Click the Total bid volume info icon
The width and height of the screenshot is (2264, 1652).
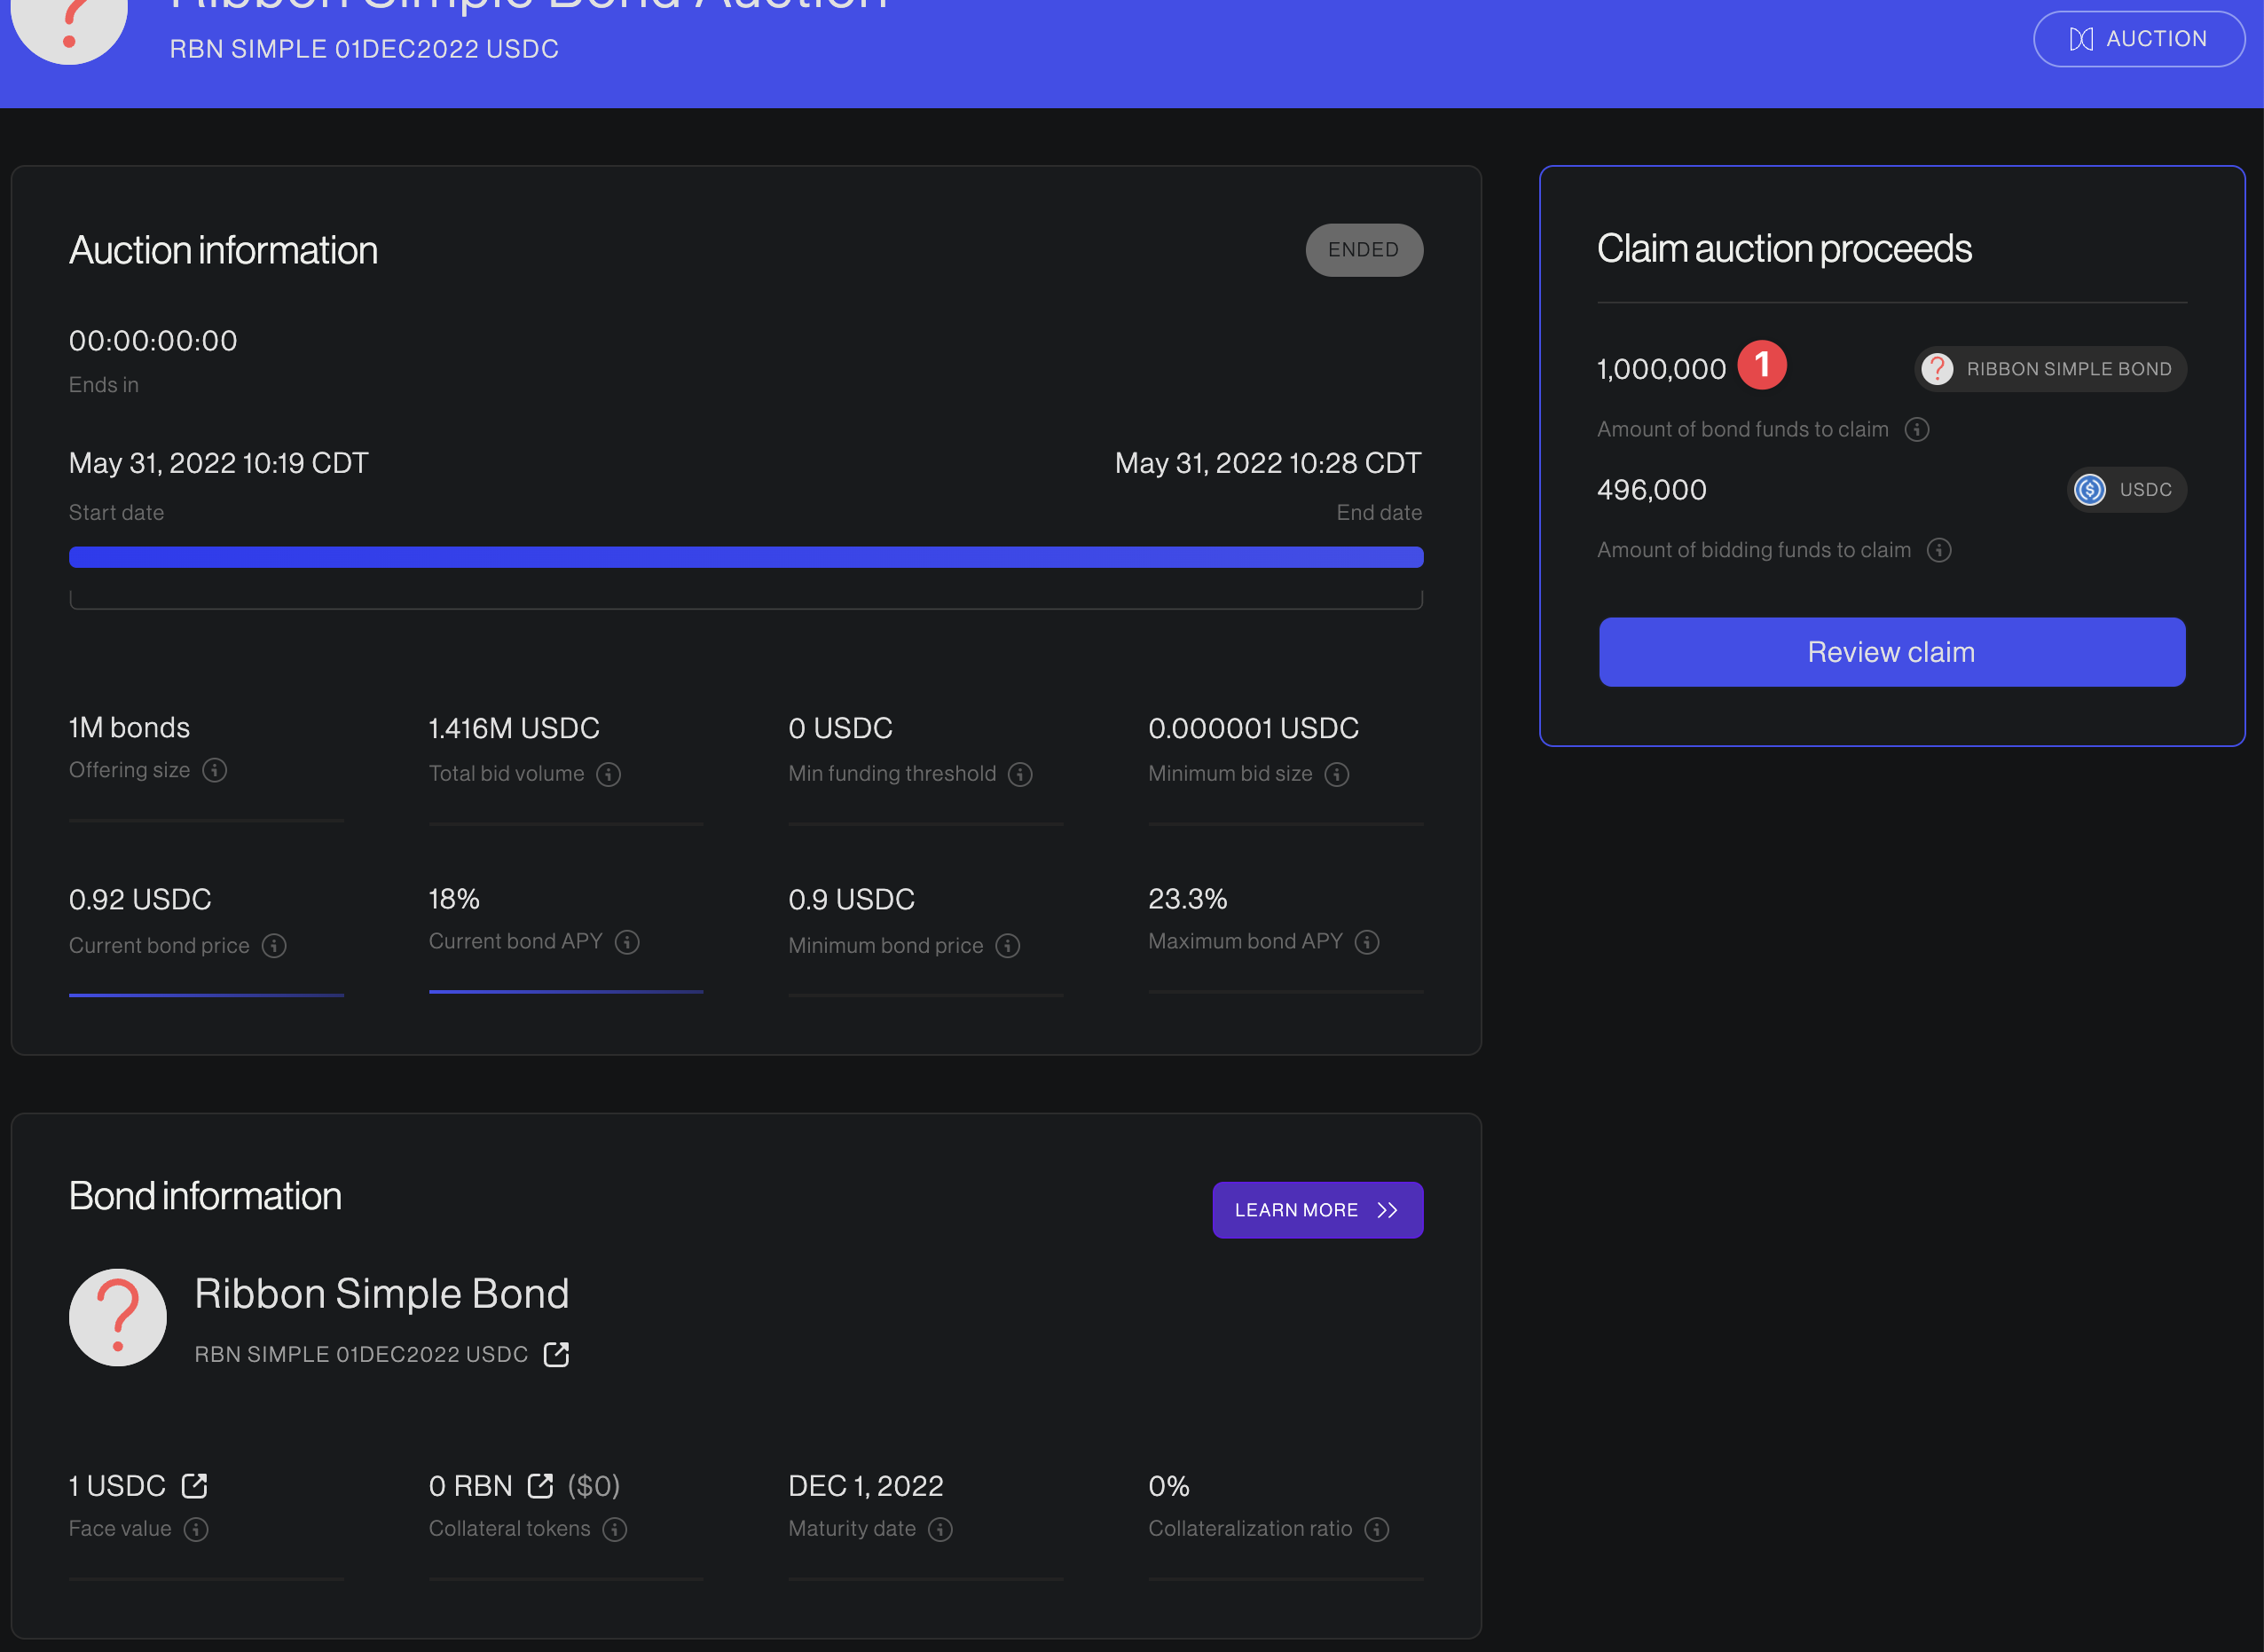click(609, 774)
